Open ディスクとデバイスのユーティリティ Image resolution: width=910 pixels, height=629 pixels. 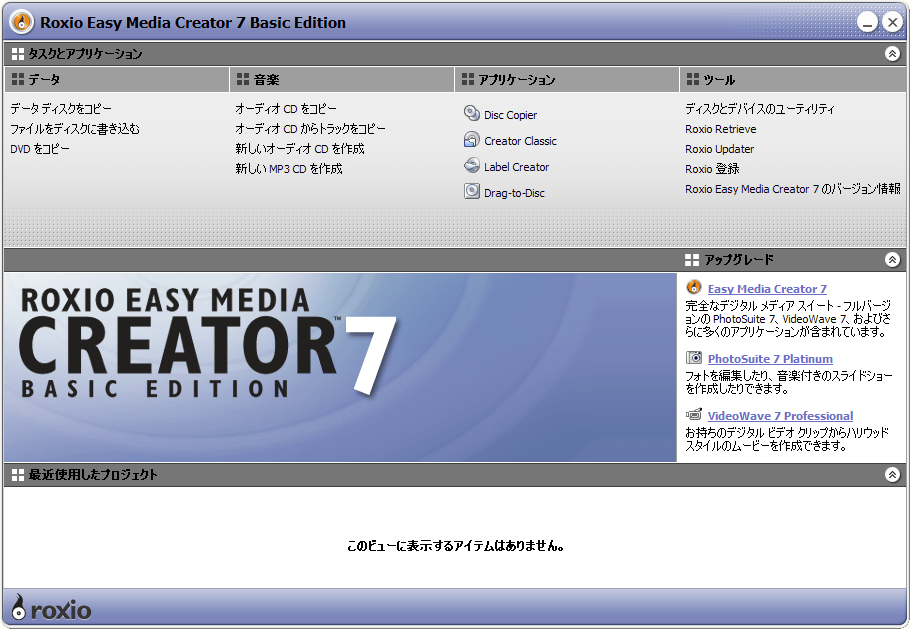760,109
